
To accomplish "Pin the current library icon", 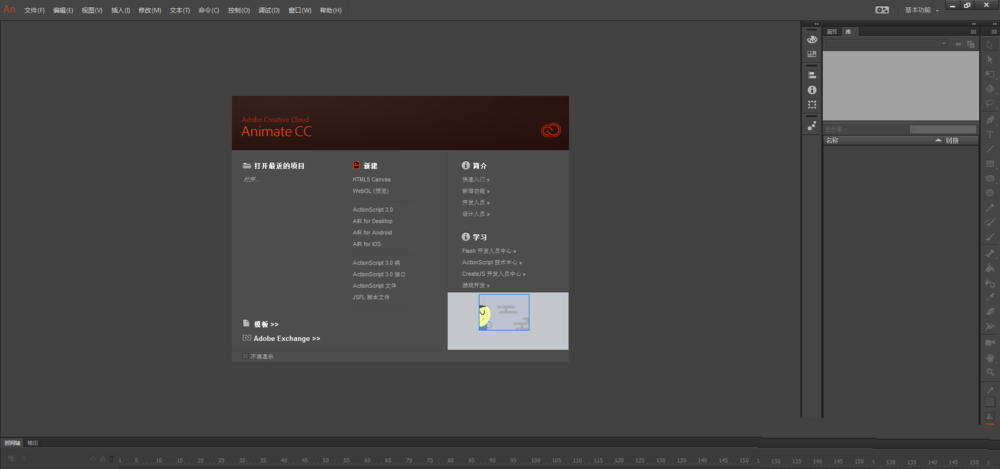I will 957,44.
